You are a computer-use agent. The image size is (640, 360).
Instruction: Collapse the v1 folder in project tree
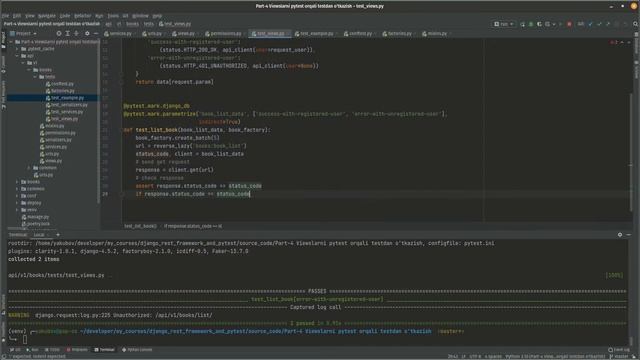(x=23, y=63)
